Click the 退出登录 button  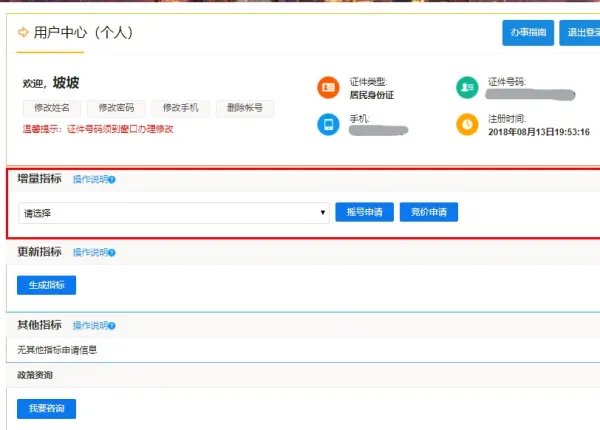click(580, 33)
